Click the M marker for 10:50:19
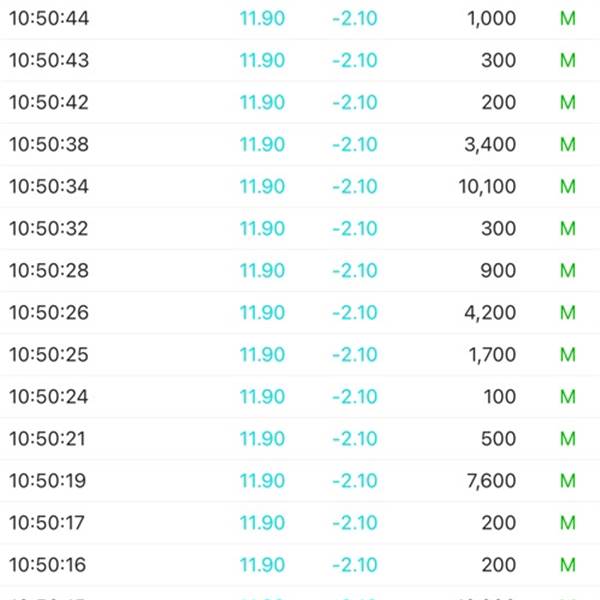 568,481
